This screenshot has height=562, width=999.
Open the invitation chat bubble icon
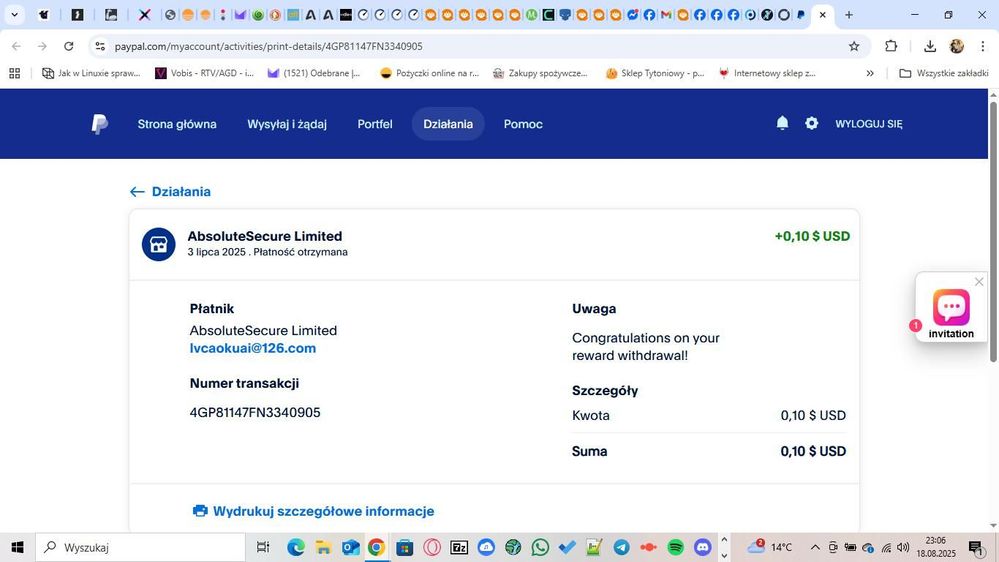point(950,307)
